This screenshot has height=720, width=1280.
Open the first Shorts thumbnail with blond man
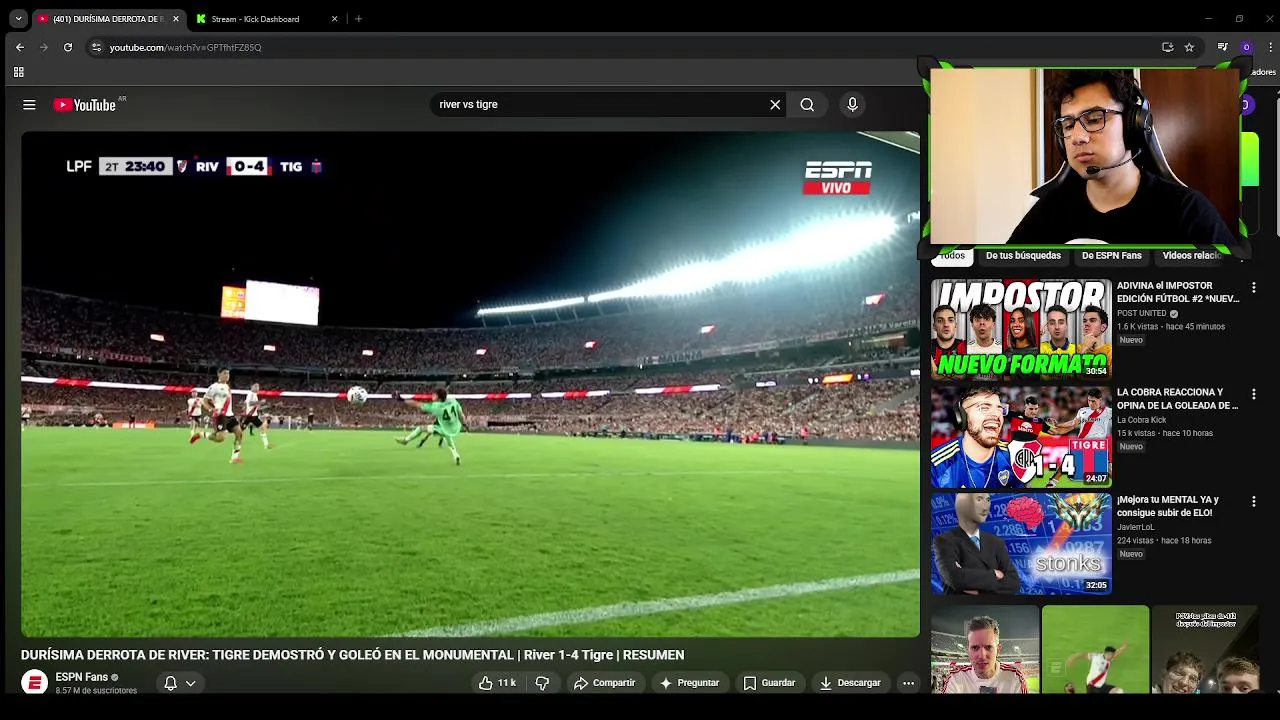click(x=985, y=650)
